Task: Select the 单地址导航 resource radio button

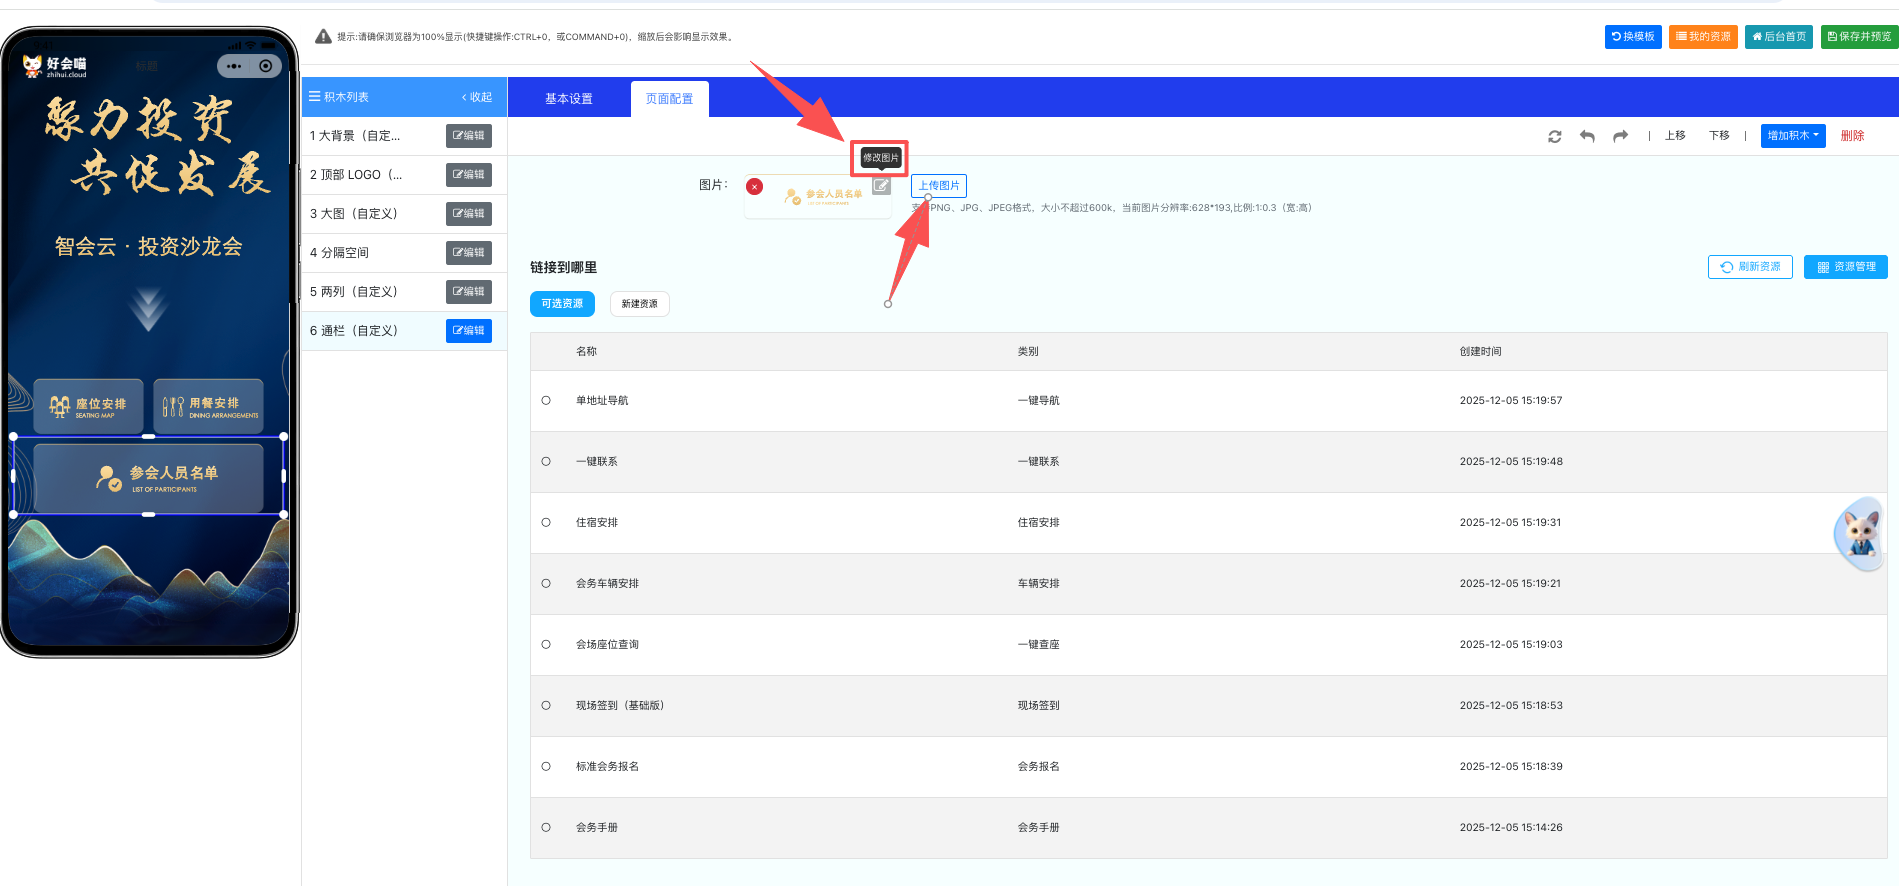Action: 546,401
